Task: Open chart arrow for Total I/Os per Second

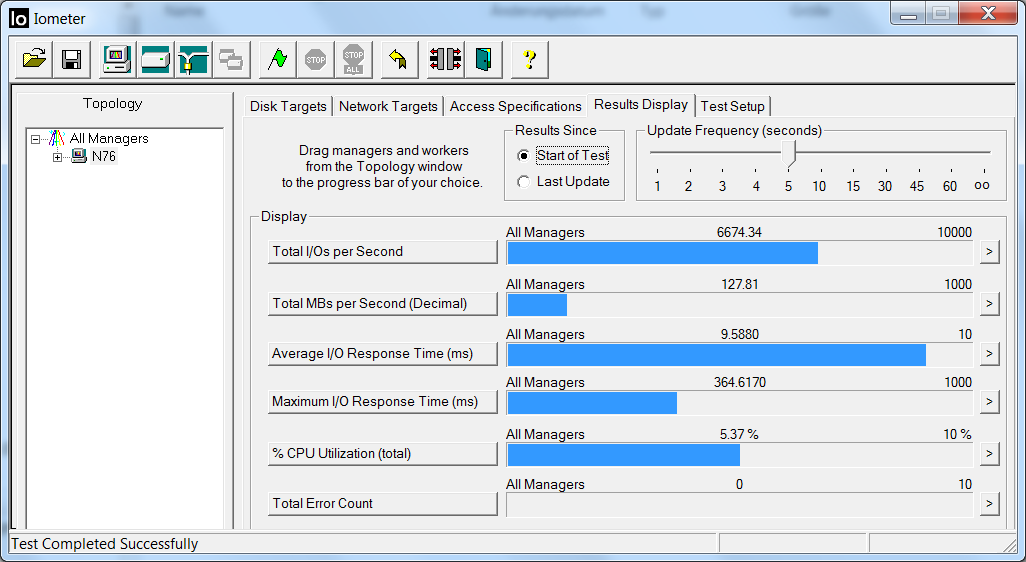Action: pyautogui.click(x=989, y=252)
